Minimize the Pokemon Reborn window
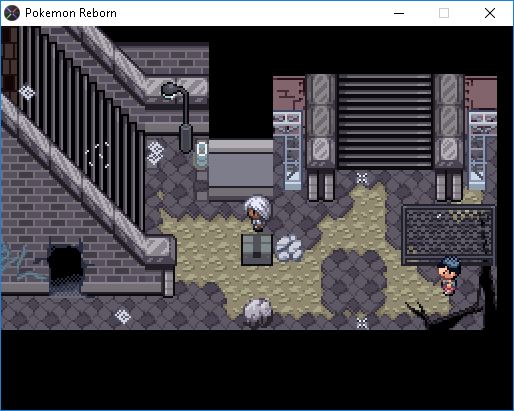 pyautogui.click(x=399, y=13)
